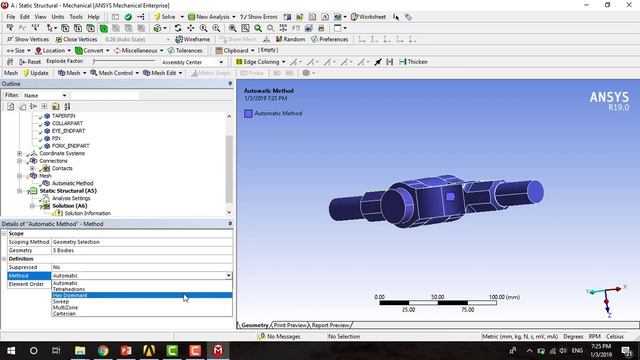Open PowerPoint from the taskbar
640x360 pixels.
[126, 351]
